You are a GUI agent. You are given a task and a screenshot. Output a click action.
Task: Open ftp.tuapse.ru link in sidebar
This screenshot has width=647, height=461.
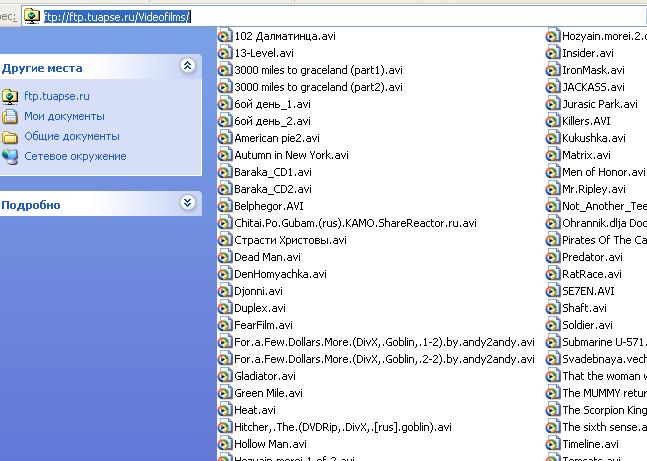[x=57, y=96]
